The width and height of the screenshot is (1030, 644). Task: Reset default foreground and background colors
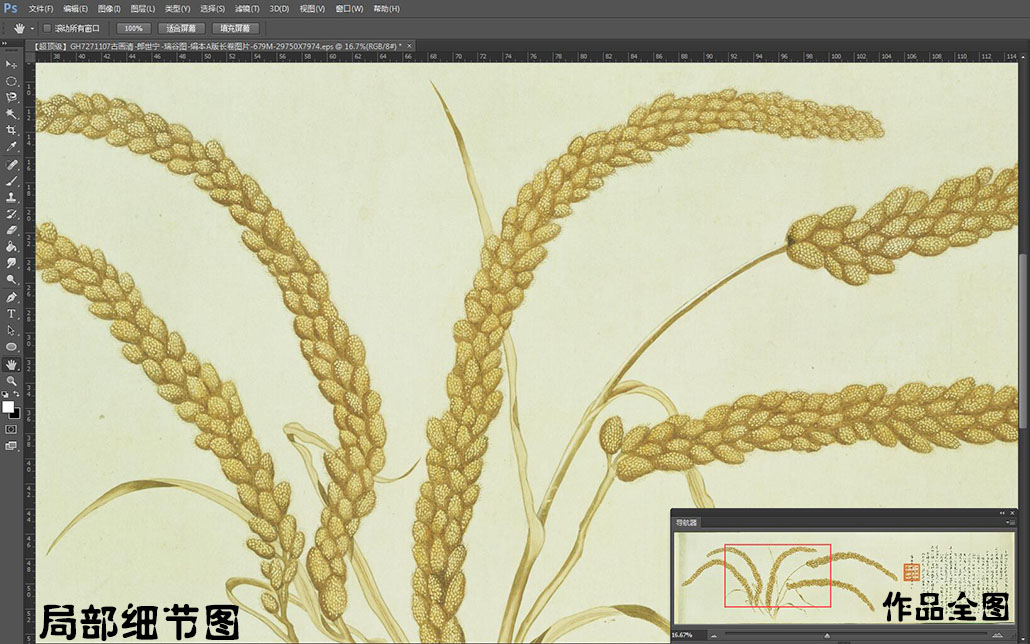(x=5, y=394)
